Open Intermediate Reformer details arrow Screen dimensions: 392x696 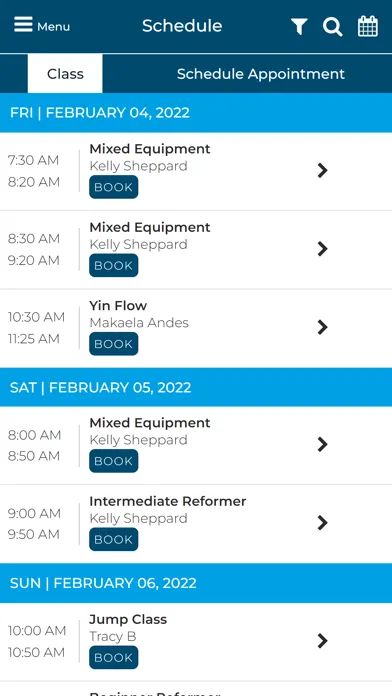(x=323, y=523)
